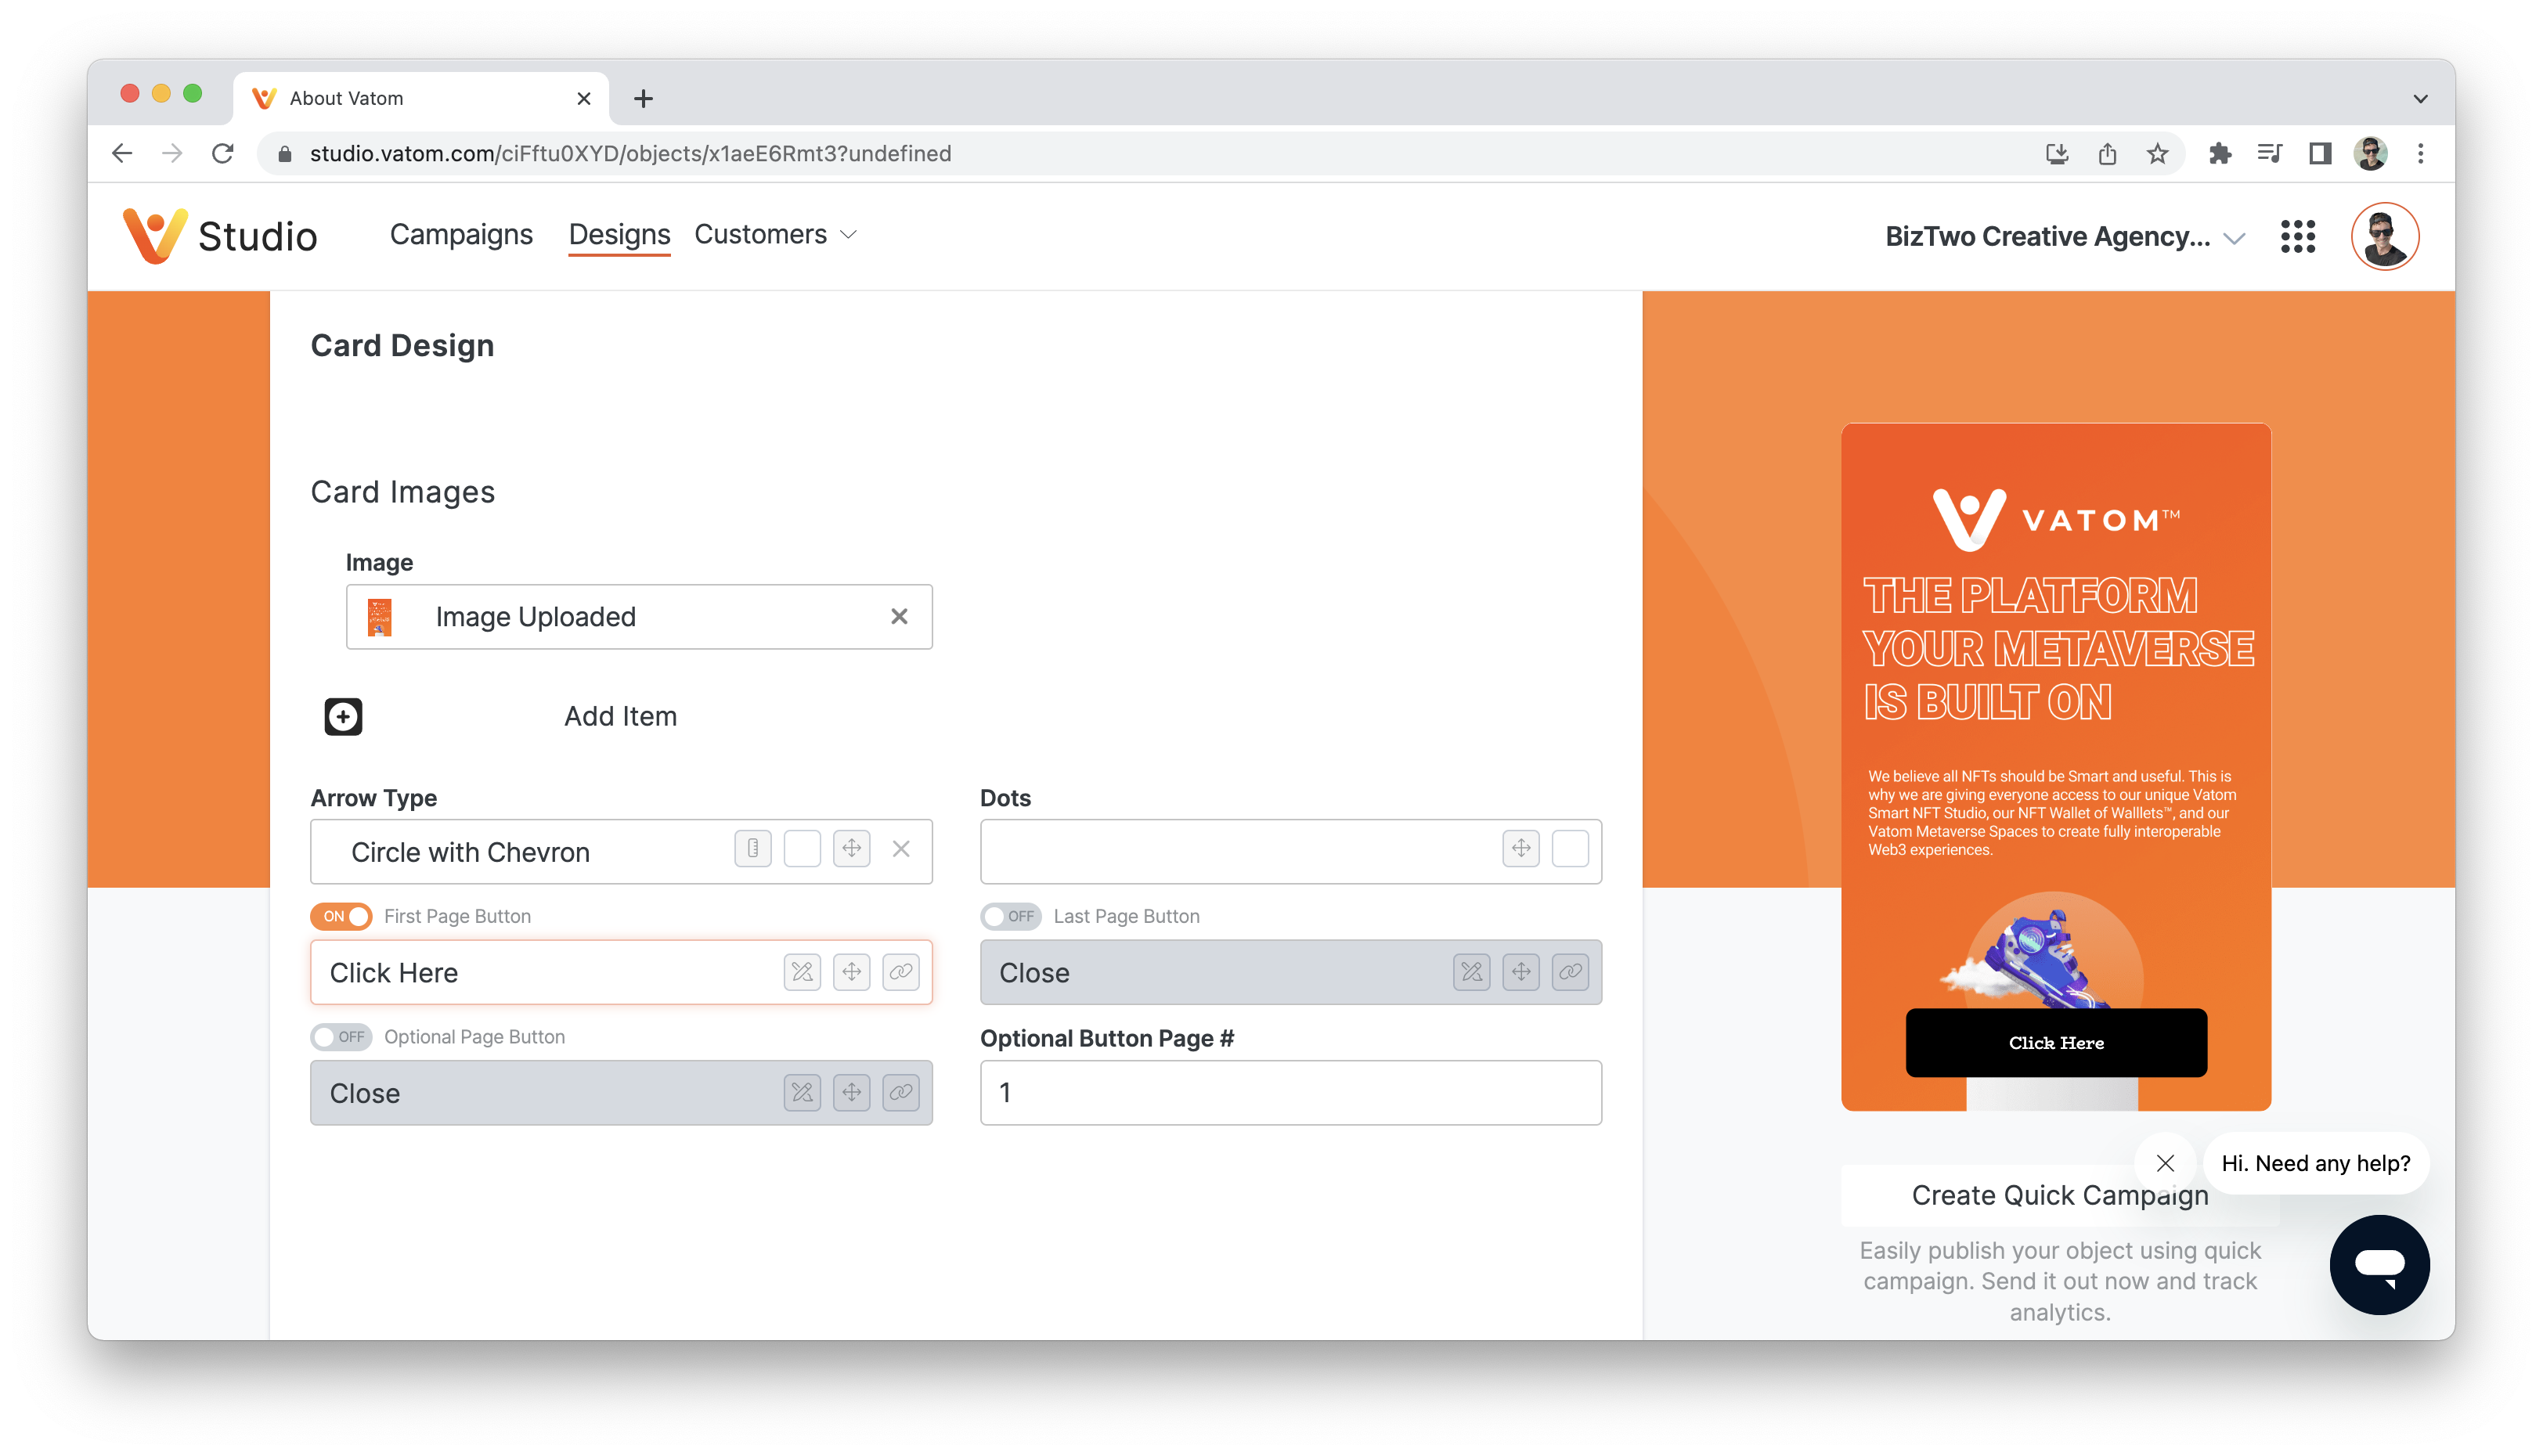Open the uploaded image thumbnail
This screenshot has height=1456, width=2543.
(x=379, y=617)
